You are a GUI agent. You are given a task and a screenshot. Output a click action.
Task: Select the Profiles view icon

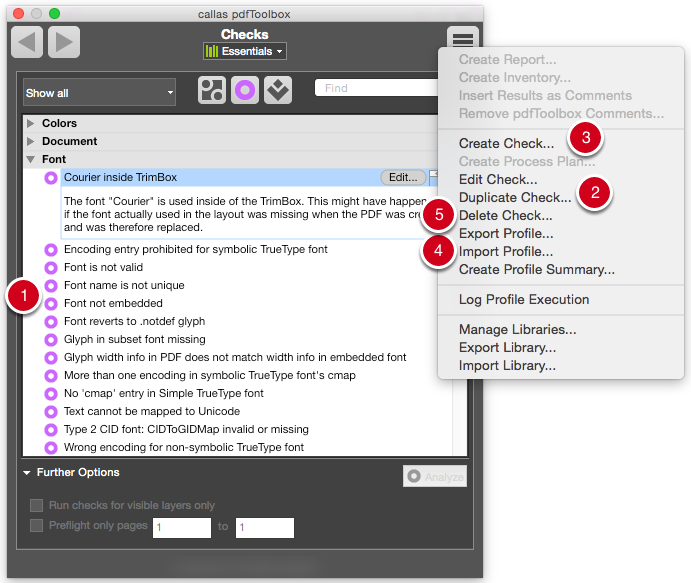click(x=212, y=90)
